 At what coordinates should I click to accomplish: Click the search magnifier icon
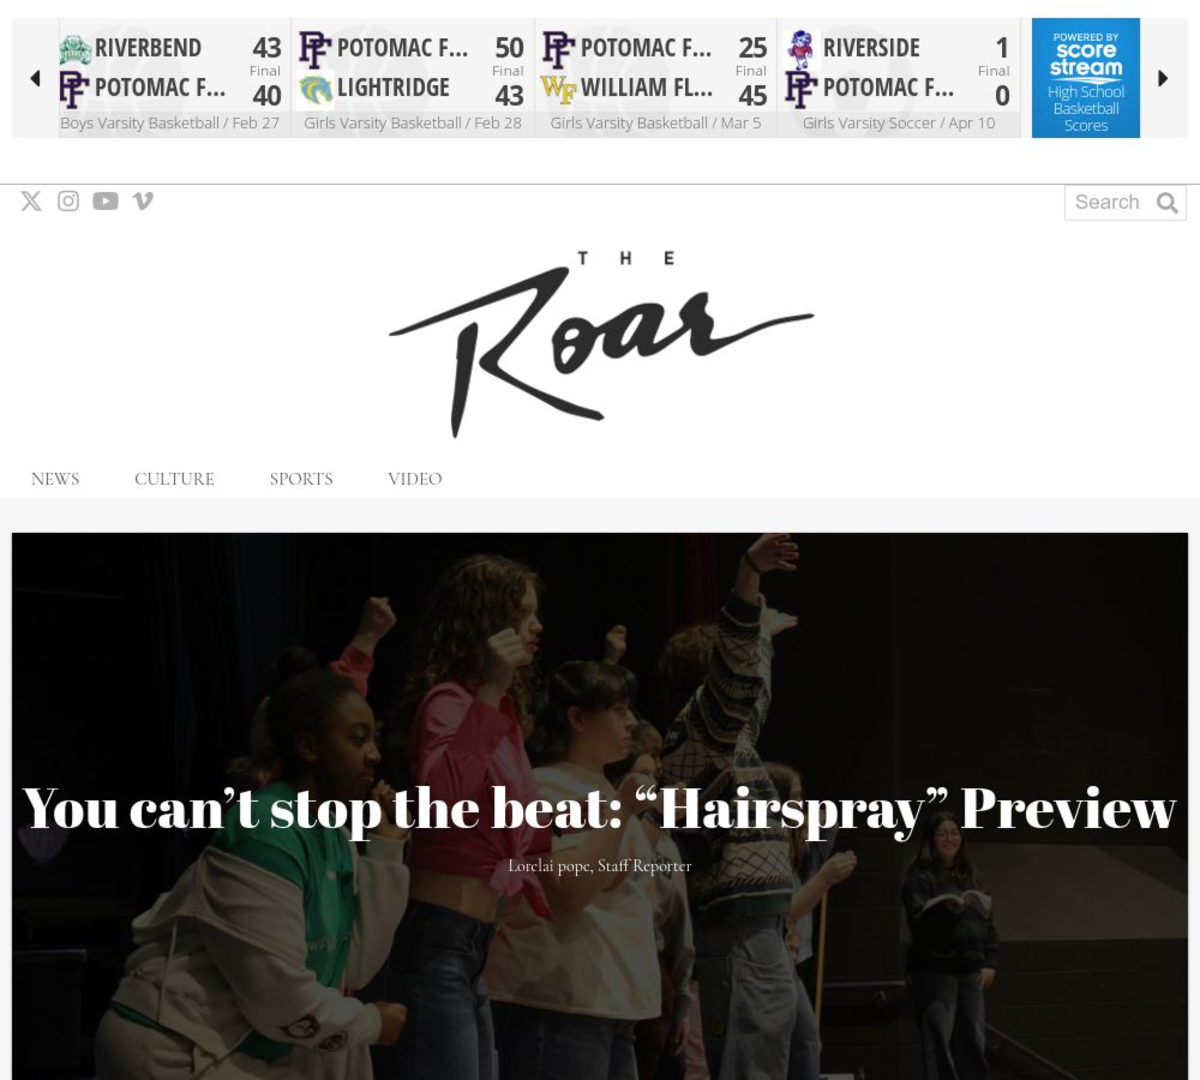pyautogui.click(x=1167, y=203)
